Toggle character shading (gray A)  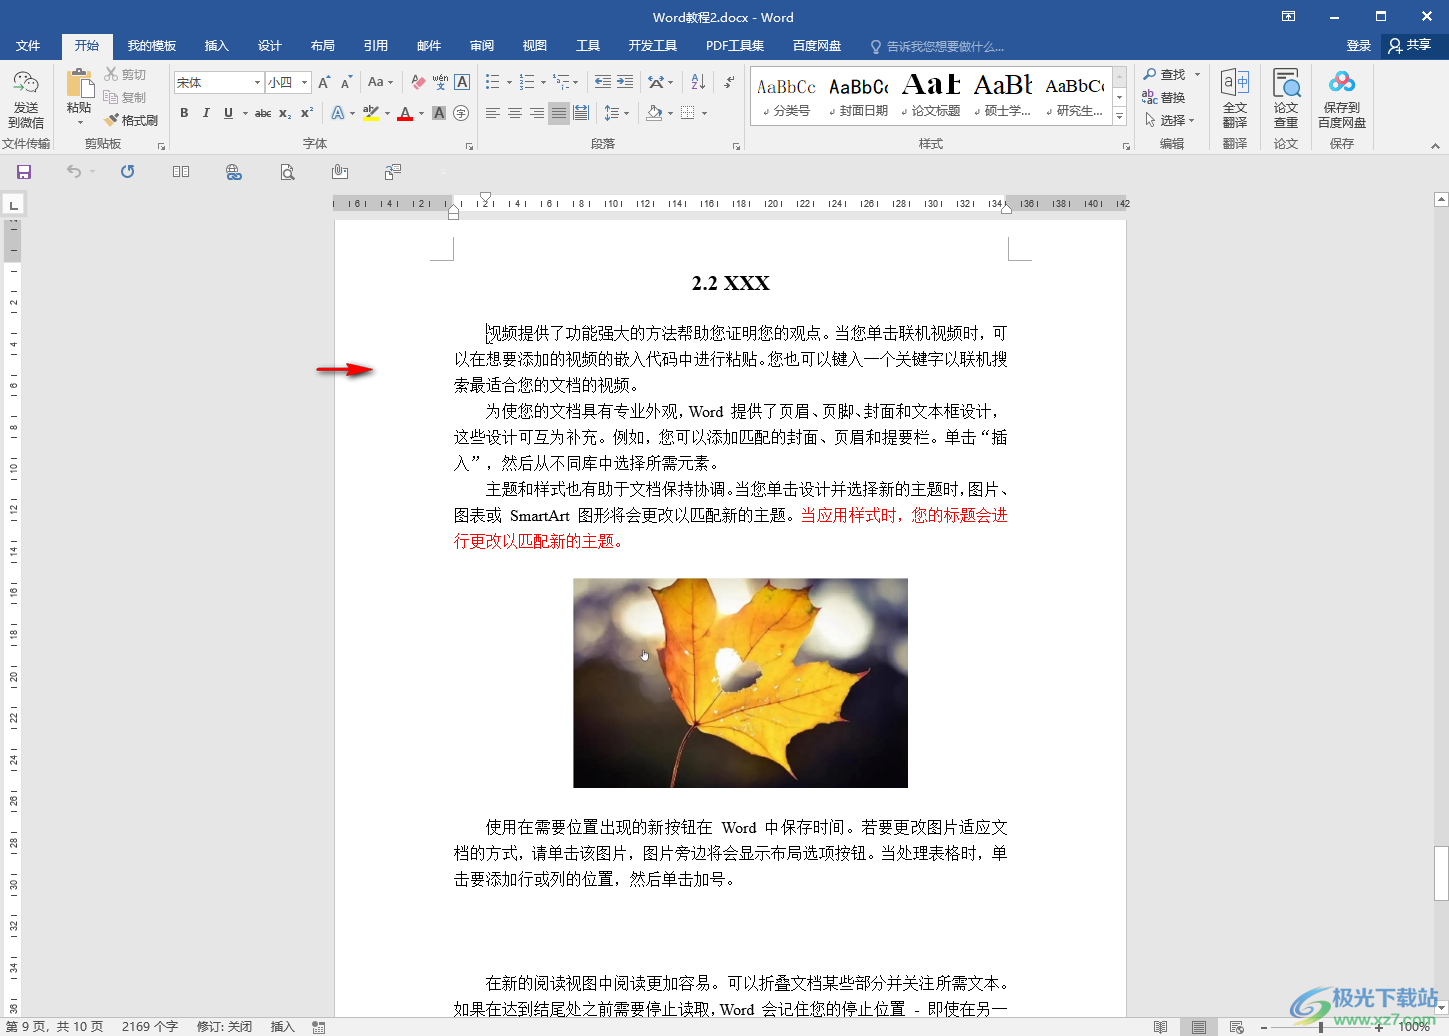(x=439, y=113)
